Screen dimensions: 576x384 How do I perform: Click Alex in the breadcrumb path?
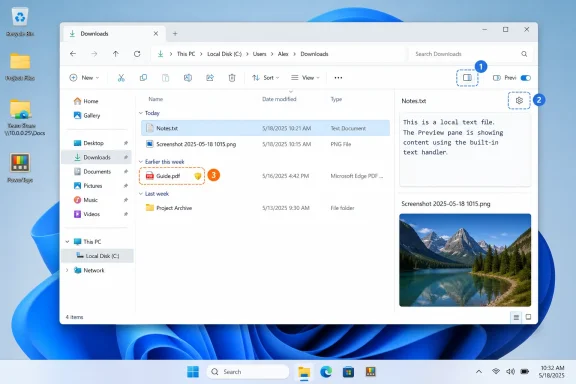[283, 54]
